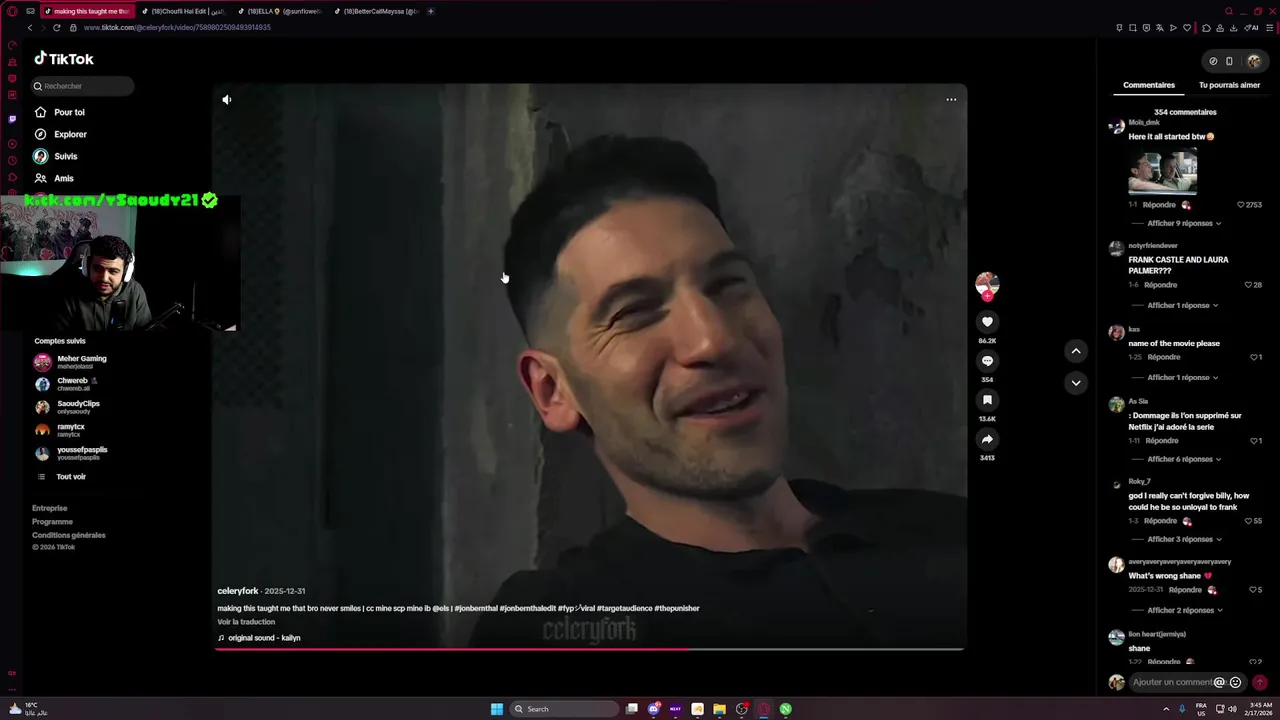Share the video with the arrow icon
Image resolution: width=1280 pixels, height=720 pixels.
[987, 439]
